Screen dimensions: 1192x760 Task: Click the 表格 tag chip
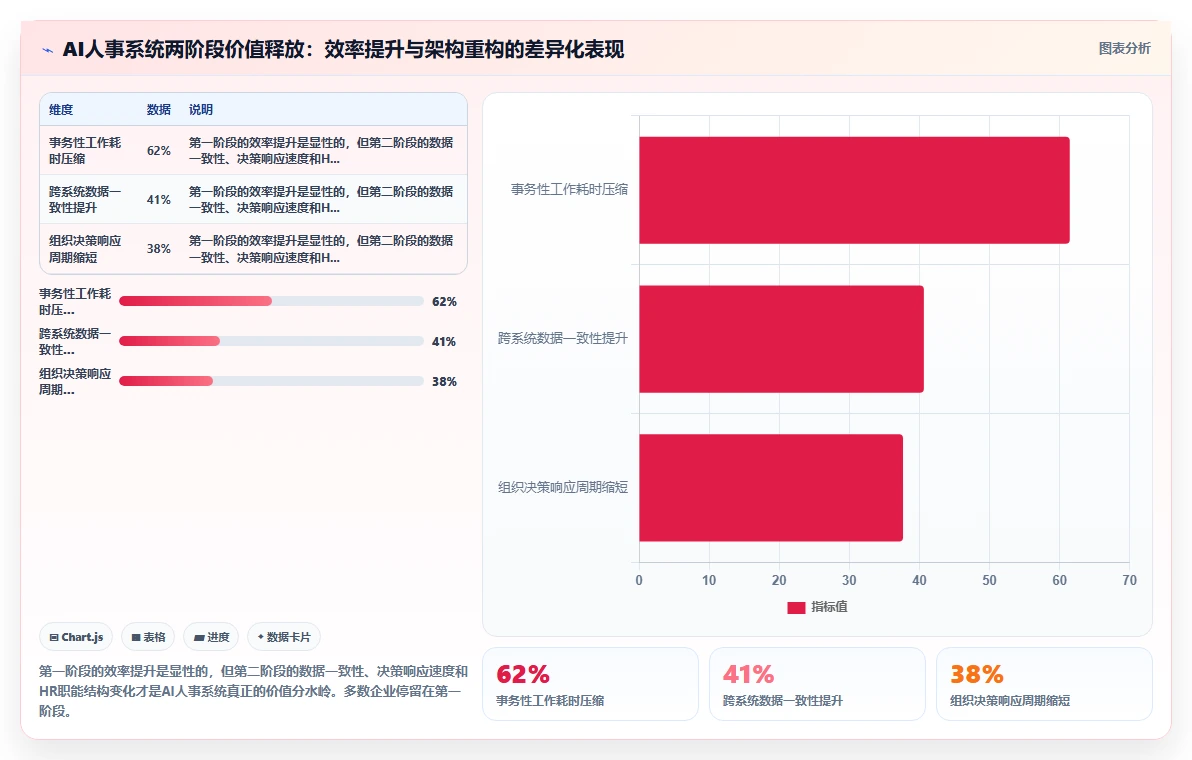[148, 637]
